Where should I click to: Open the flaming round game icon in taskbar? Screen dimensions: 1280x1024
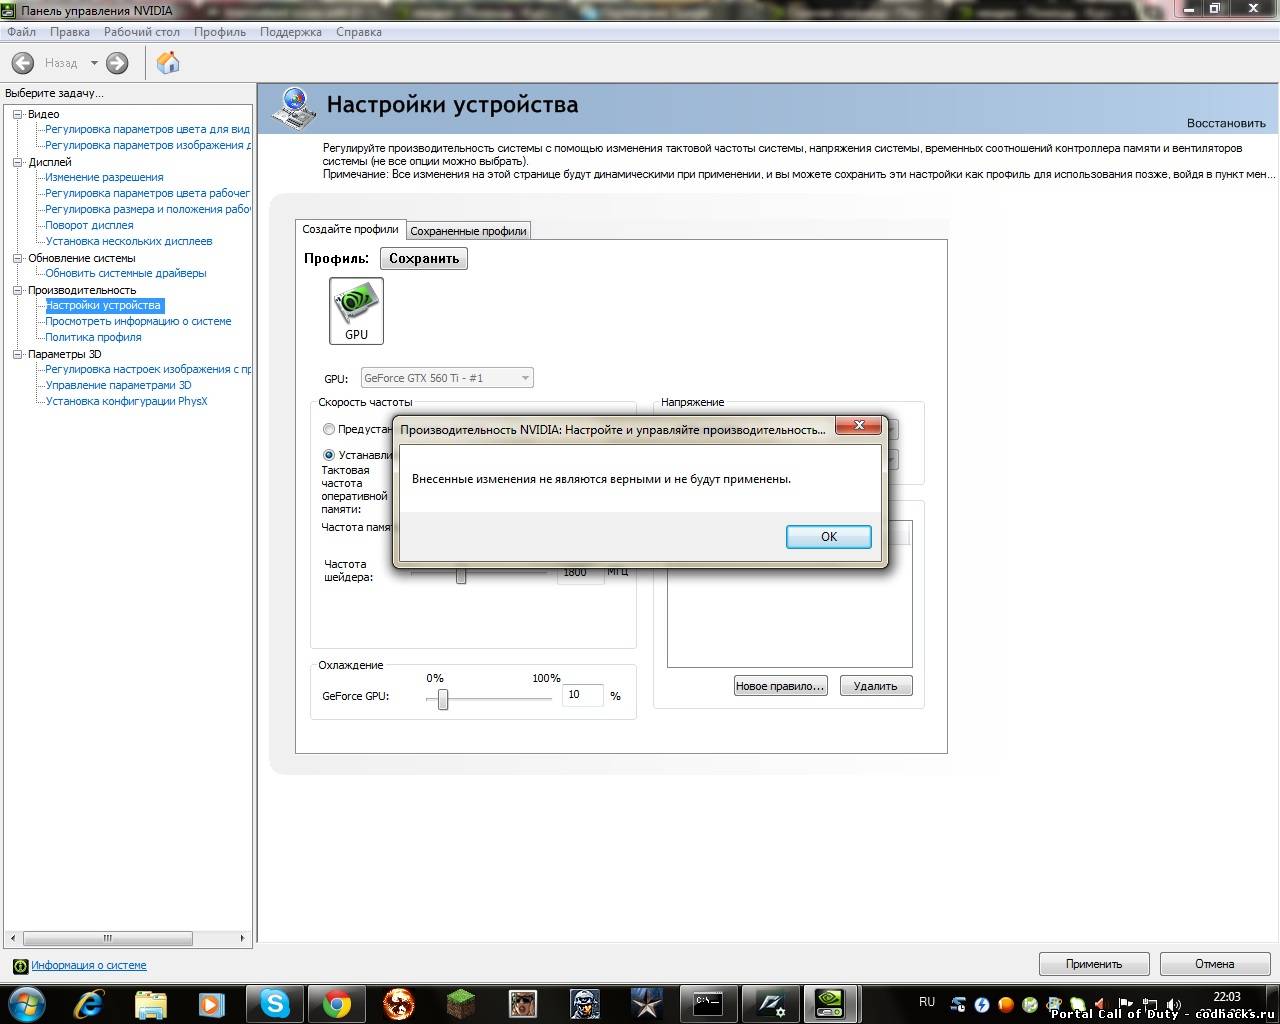399,1003
